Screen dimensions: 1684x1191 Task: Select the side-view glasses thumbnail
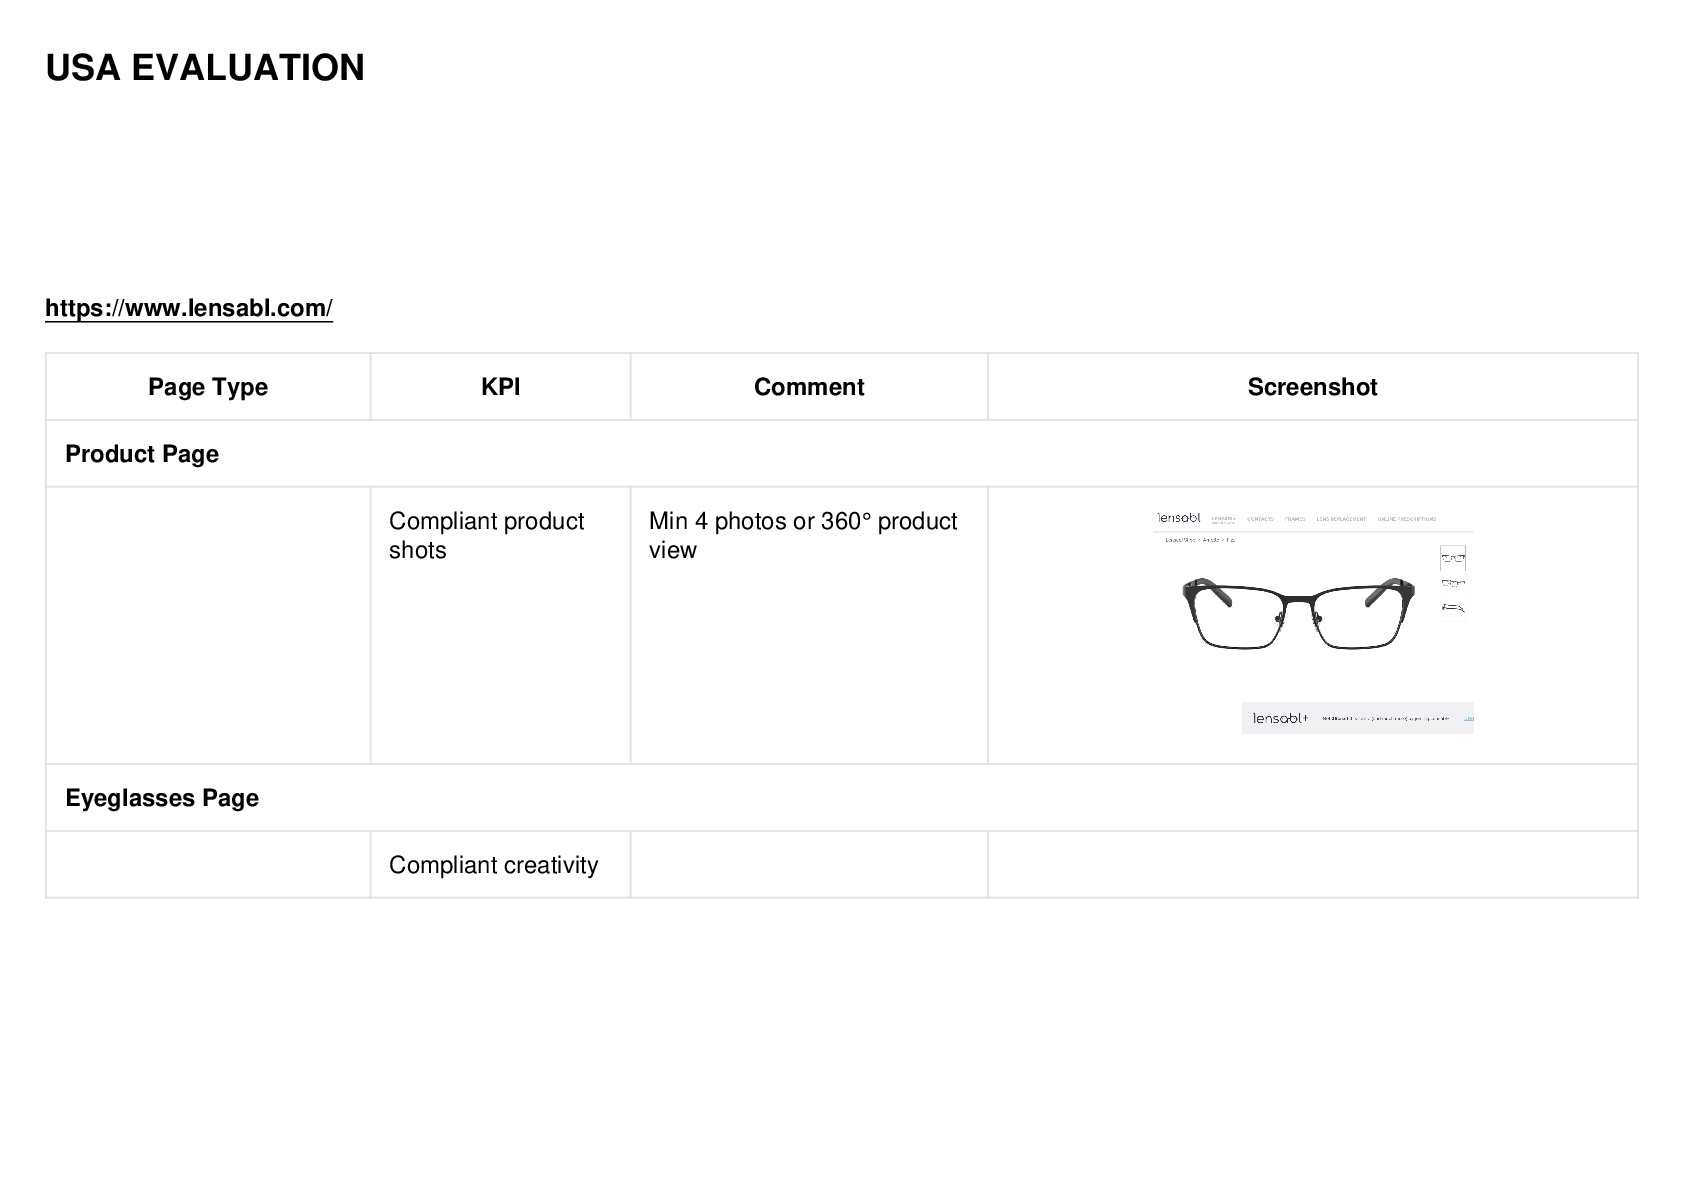[x=1453, y=607]
